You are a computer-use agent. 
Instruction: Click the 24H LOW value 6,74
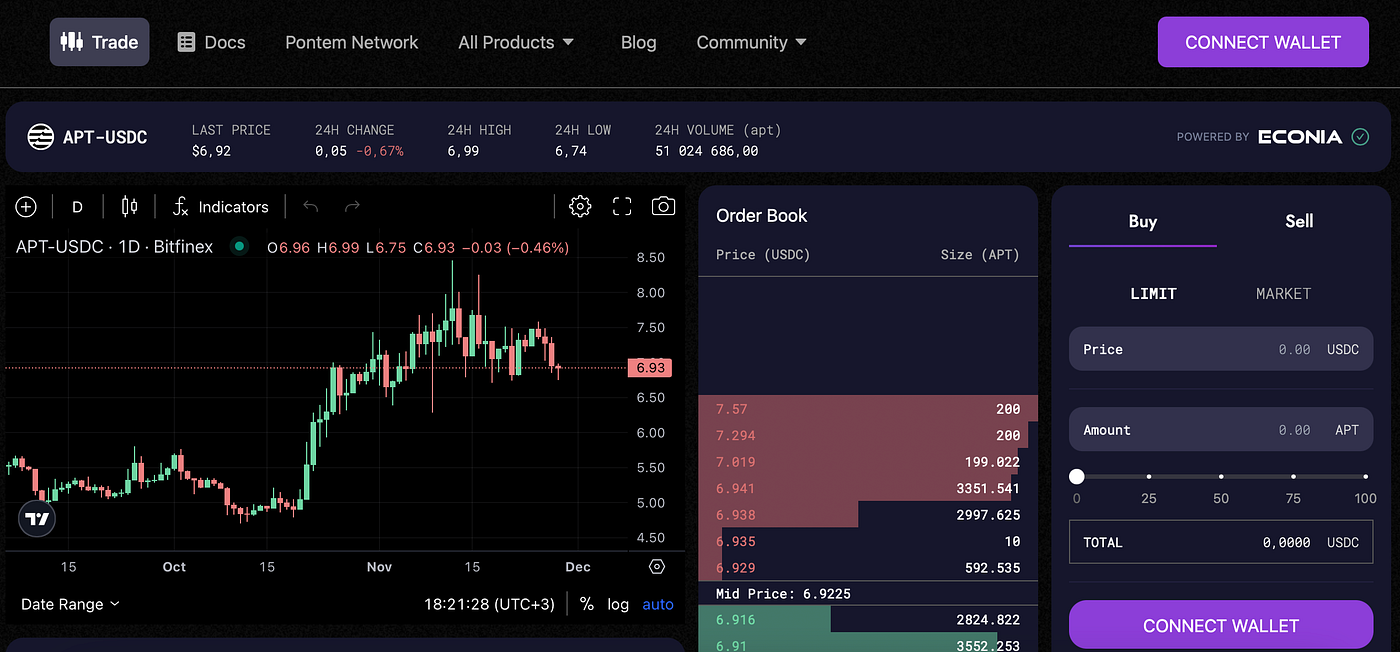pos(571,151)
